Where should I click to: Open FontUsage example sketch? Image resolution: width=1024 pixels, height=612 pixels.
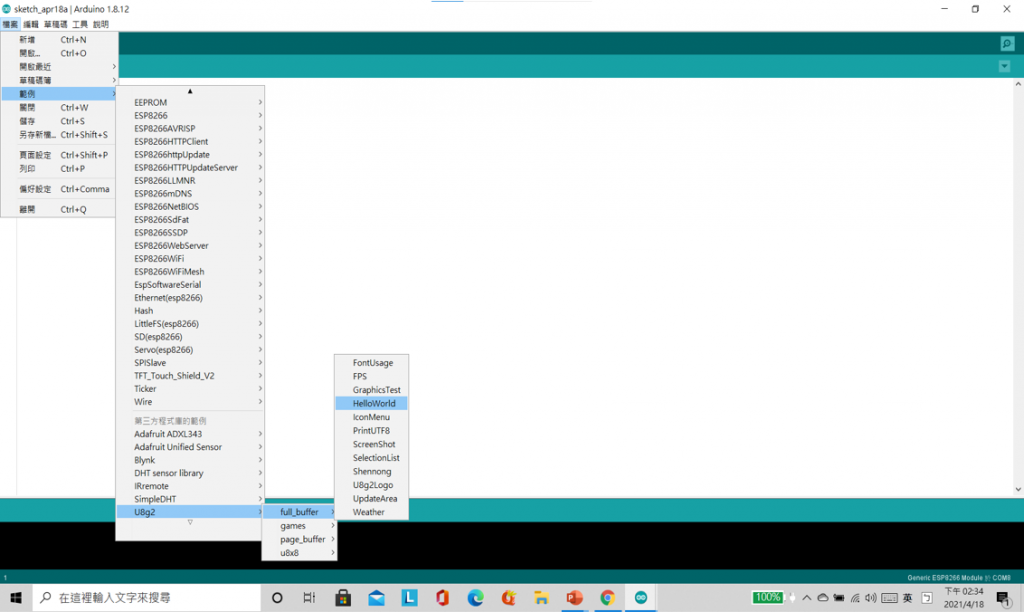tap(372, 363)
